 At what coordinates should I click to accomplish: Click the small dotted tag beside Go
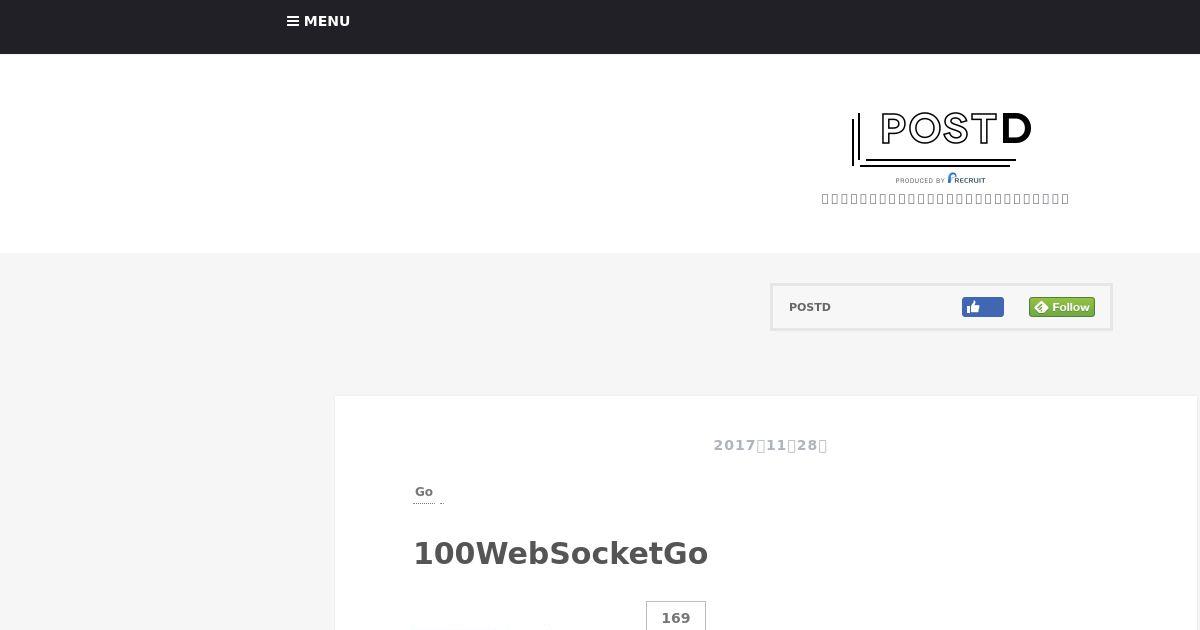(441, 500)
